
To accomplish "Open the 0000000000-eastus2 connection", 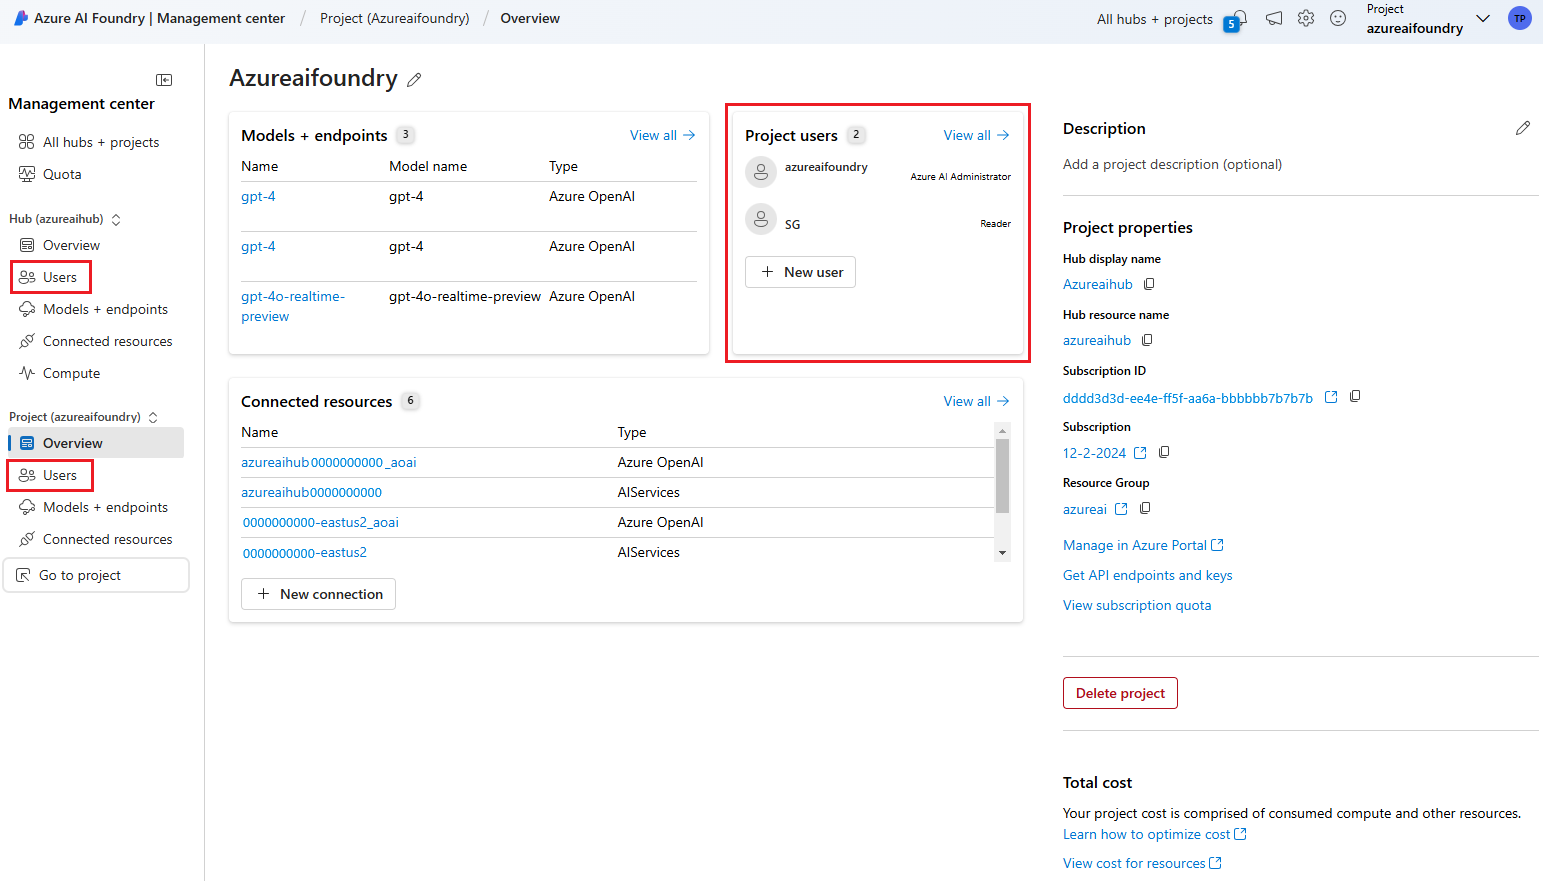I will [x=305, y=552].
